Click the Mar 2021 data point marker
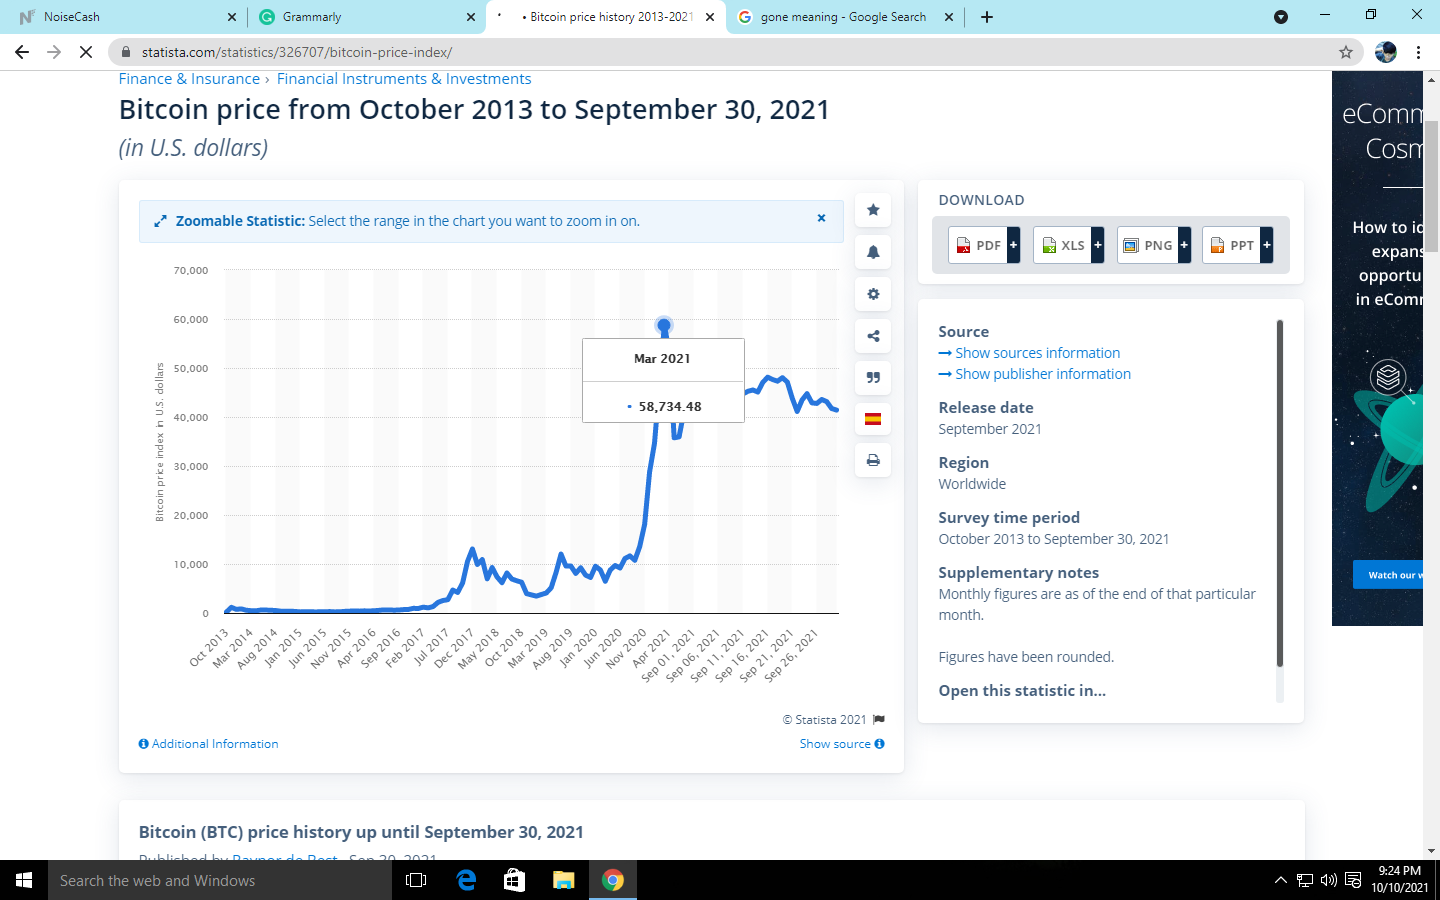1440x900 pixels. point(664,325)
